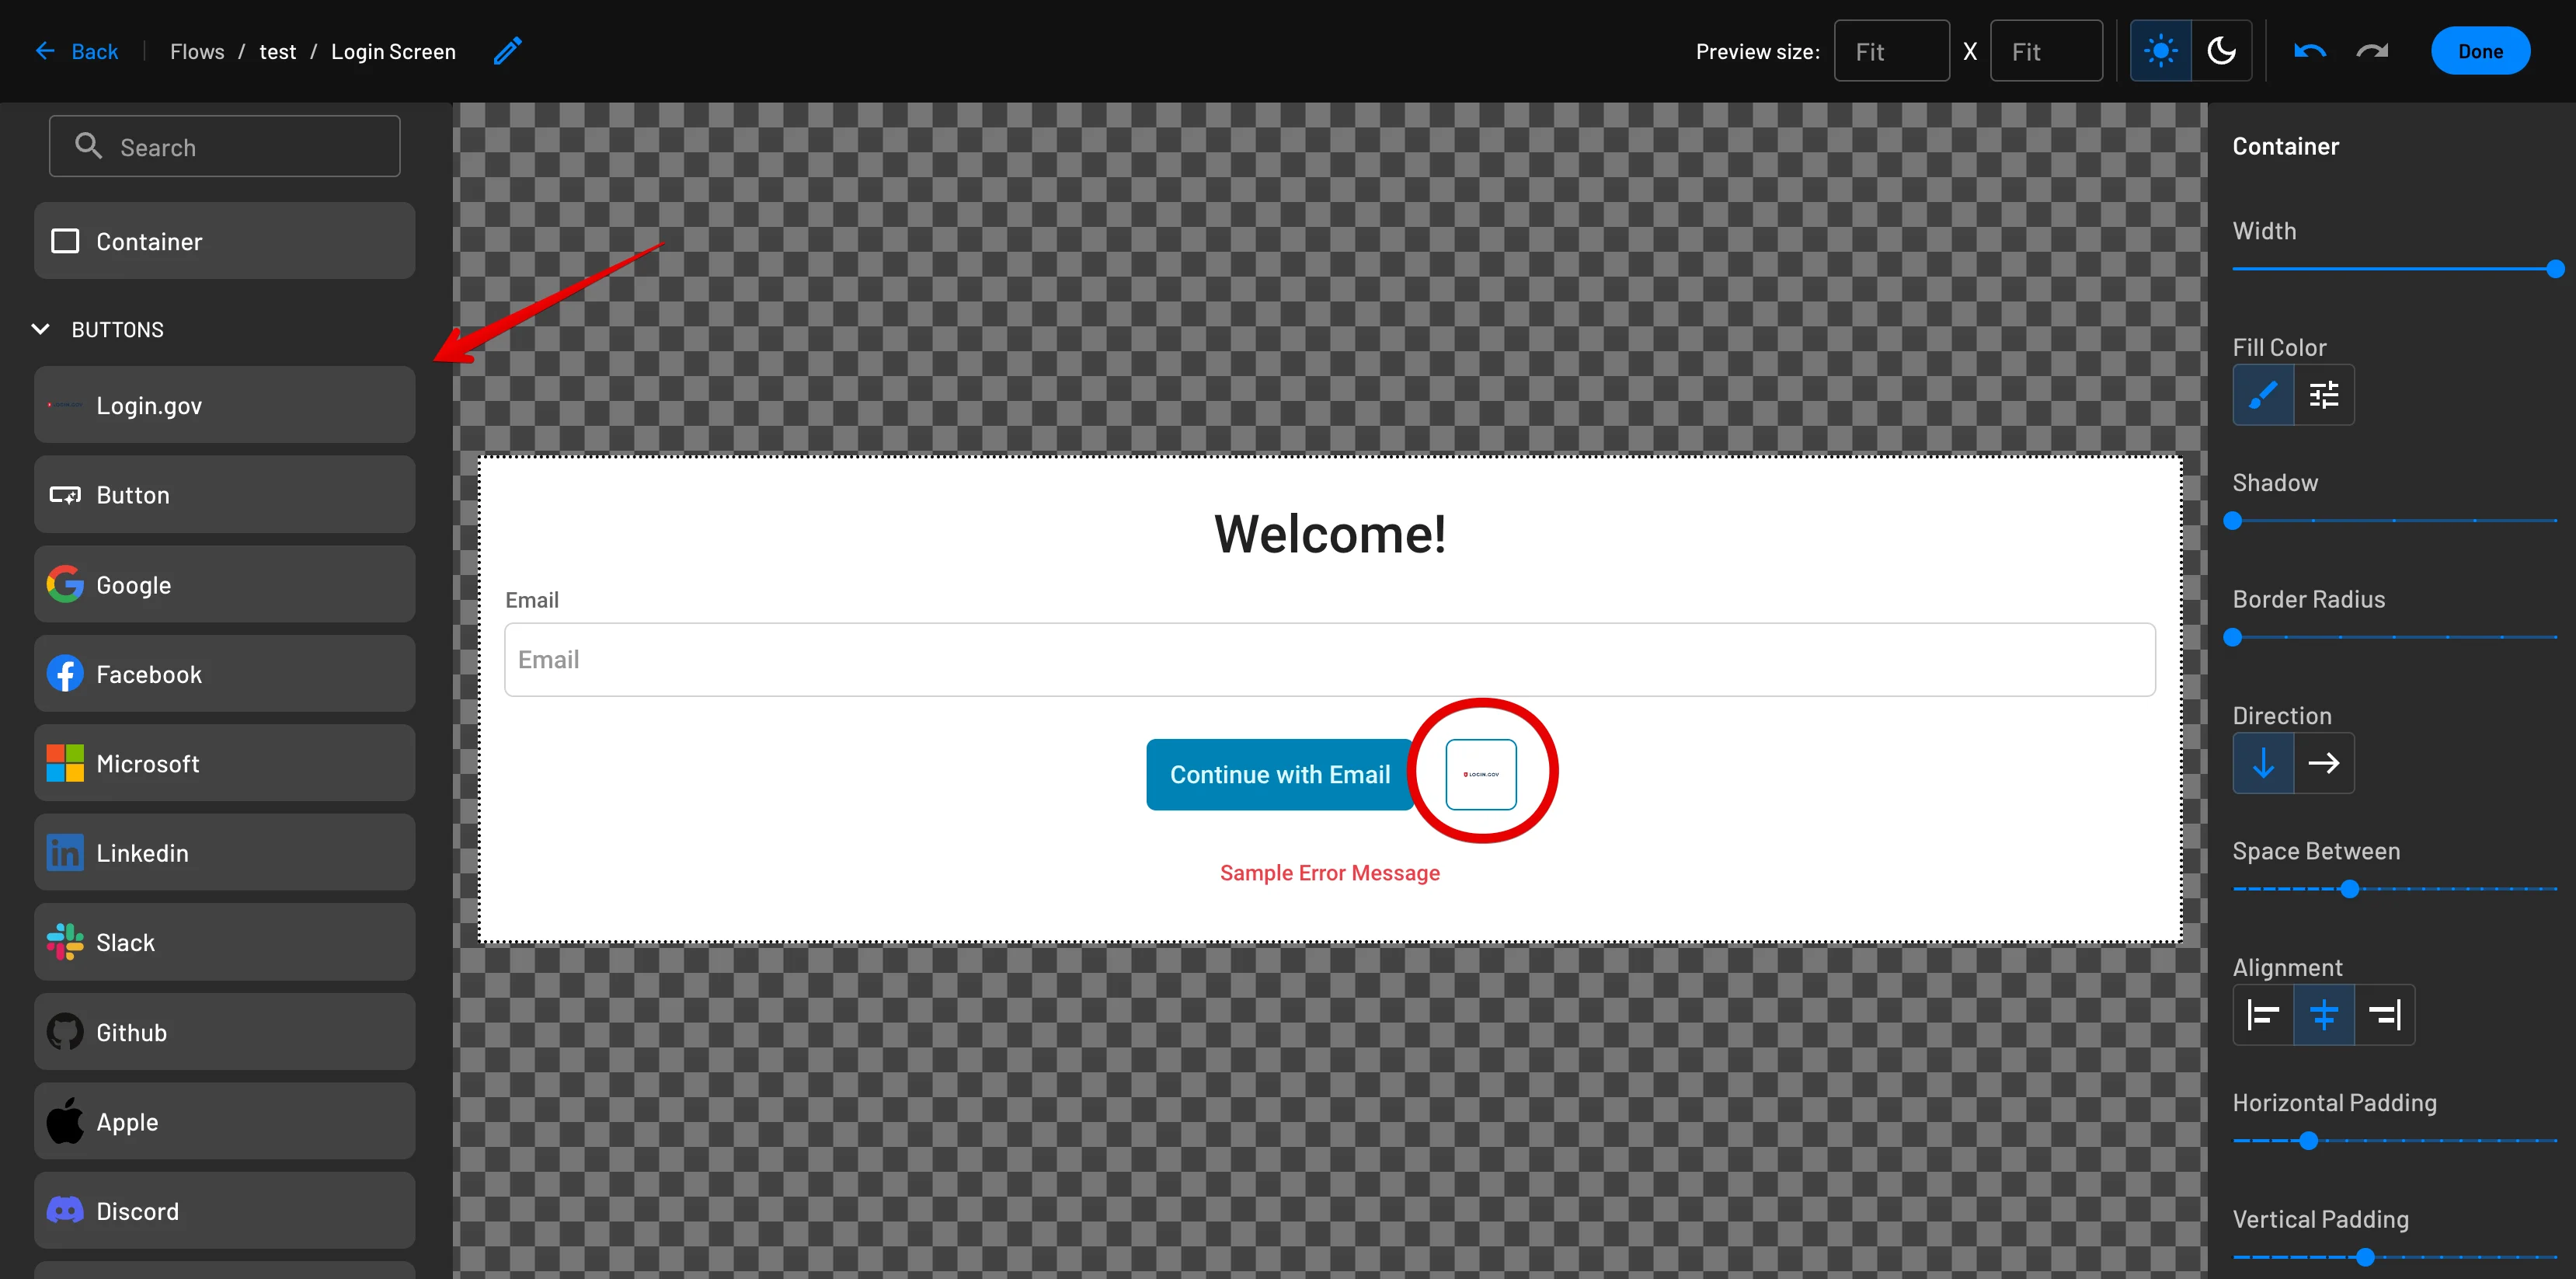Click the redo arrow icon

coord(2372,51)
